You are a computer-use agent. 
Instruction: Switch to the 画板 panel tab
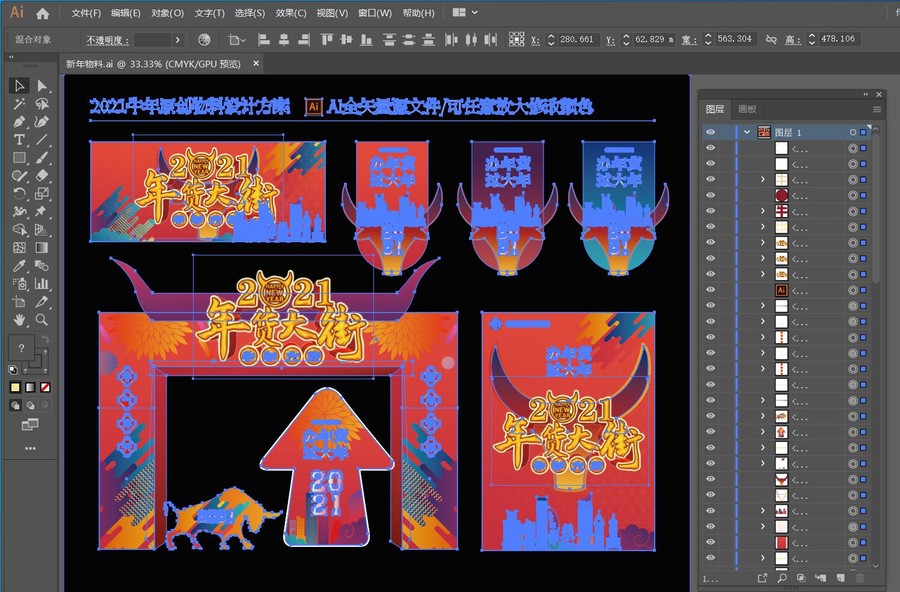pos(747,109)
